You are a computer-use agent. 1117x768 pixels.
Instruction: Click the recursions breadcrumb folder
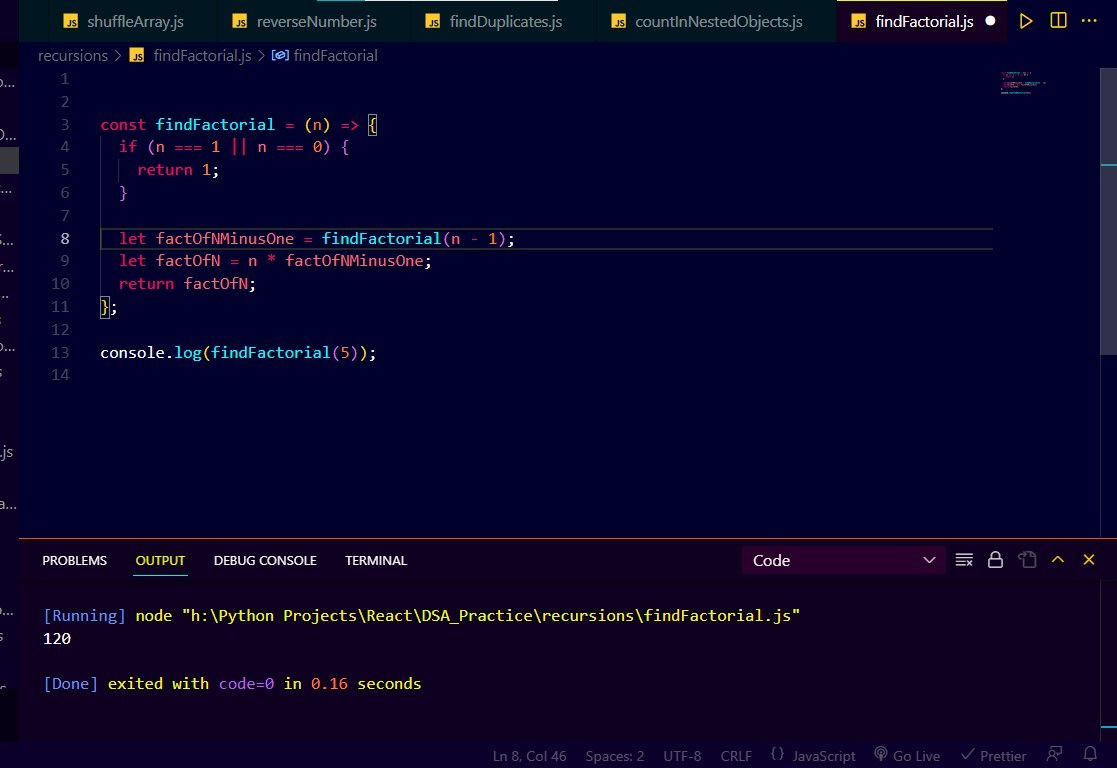coord(73,56)
